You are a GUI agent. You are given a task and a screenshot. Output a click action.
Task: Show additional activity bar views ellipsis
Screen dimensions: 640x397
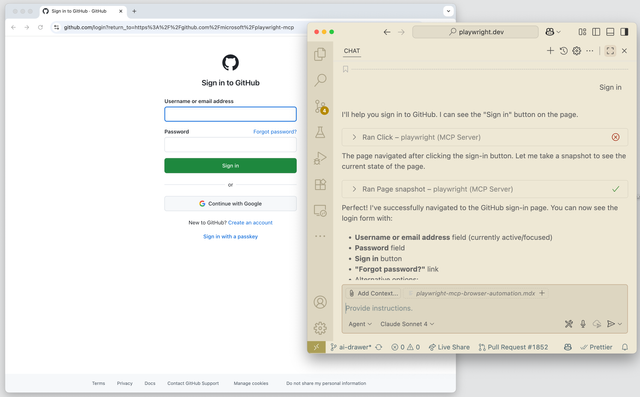tap(320, 236)
